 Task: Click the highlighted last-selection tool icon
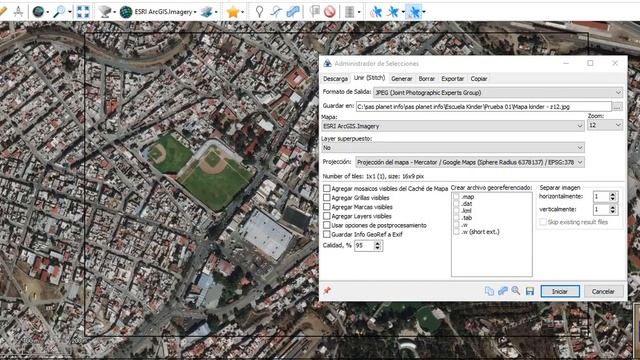[414, 12]
